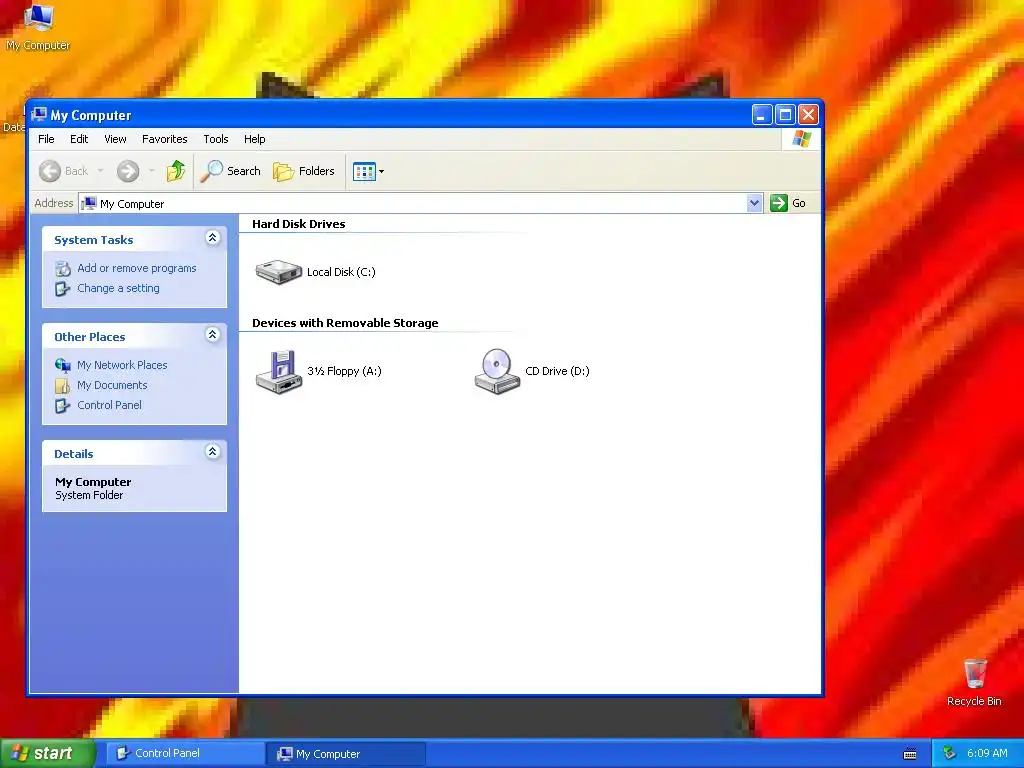The width and height of the screenshot is (1024, 768).
Task: Click the My Computer desktop icon
Action: pos(38,27)
